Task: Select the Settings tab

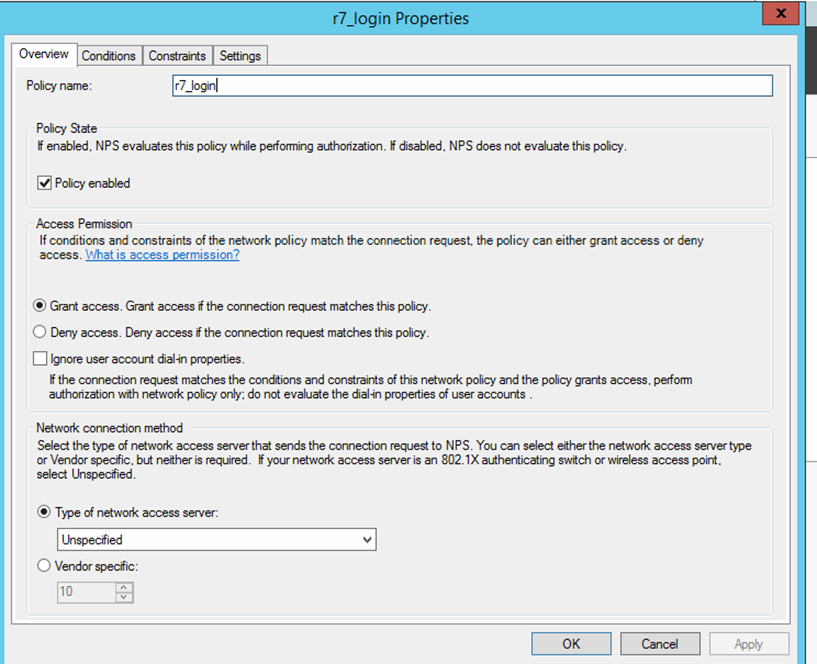Action: tap(240, 56)
